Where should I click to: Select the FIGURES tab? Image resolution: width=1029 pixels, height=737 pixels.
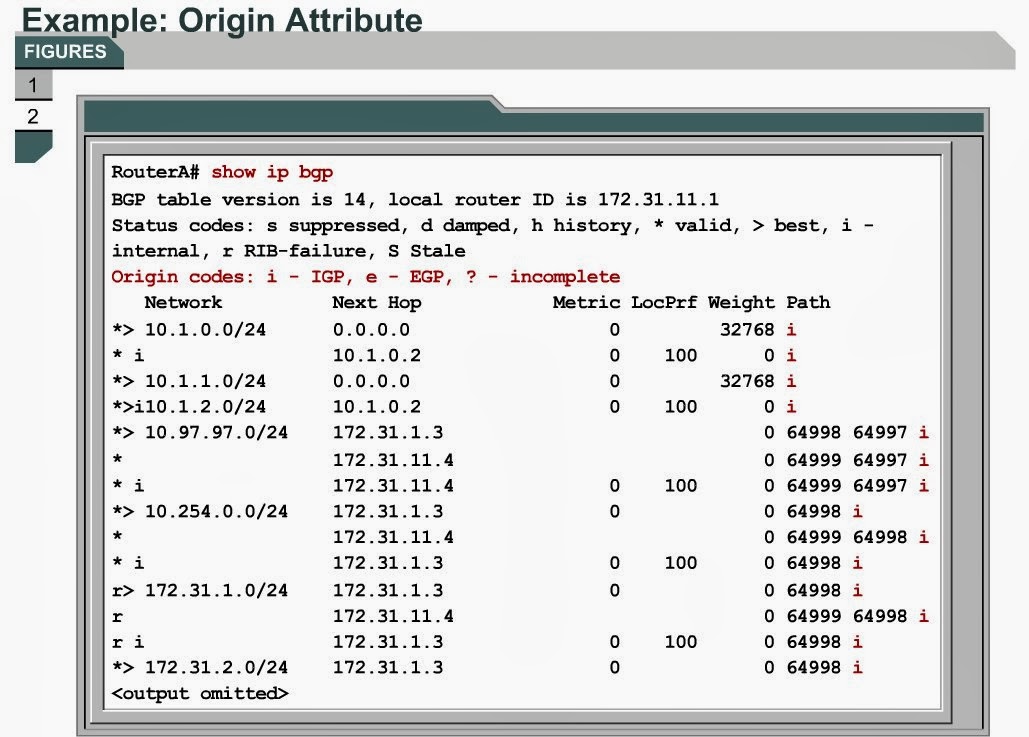click(64, 52)
